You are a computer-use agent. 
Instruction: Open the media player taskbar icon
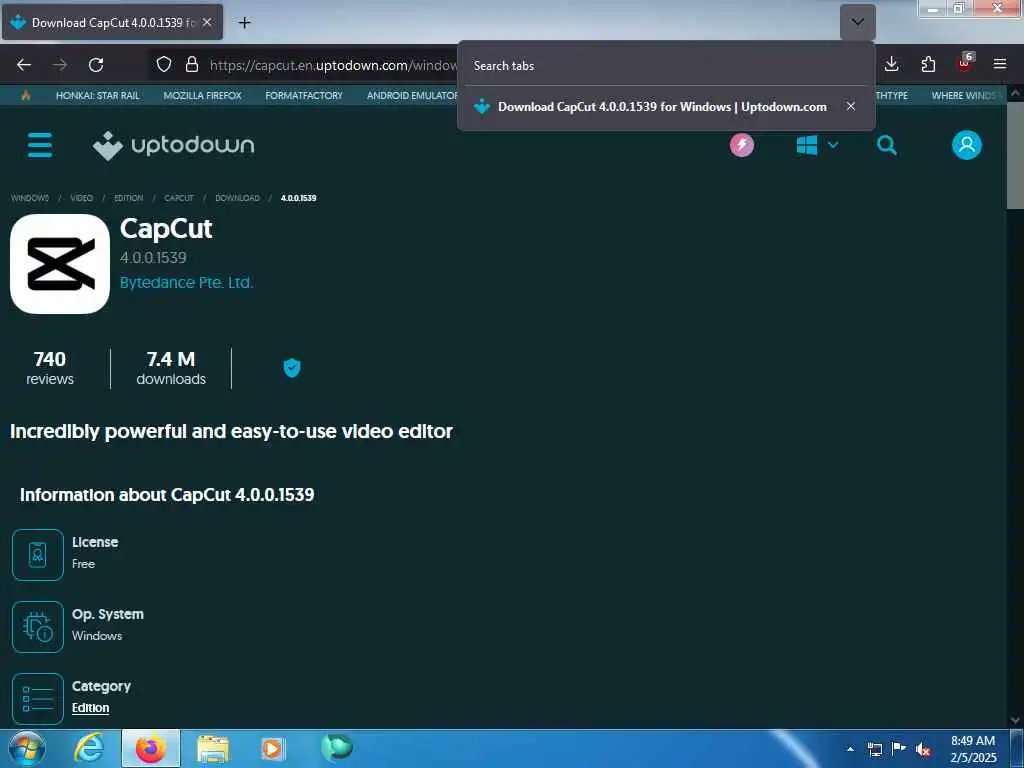pyautogui.click(x=272, y=748)
